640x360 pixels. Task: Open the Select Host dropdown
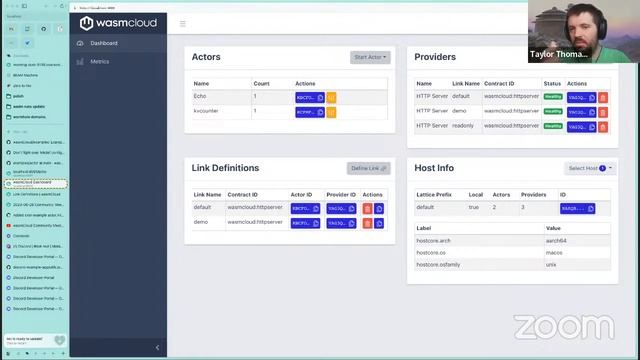point(590,168)
